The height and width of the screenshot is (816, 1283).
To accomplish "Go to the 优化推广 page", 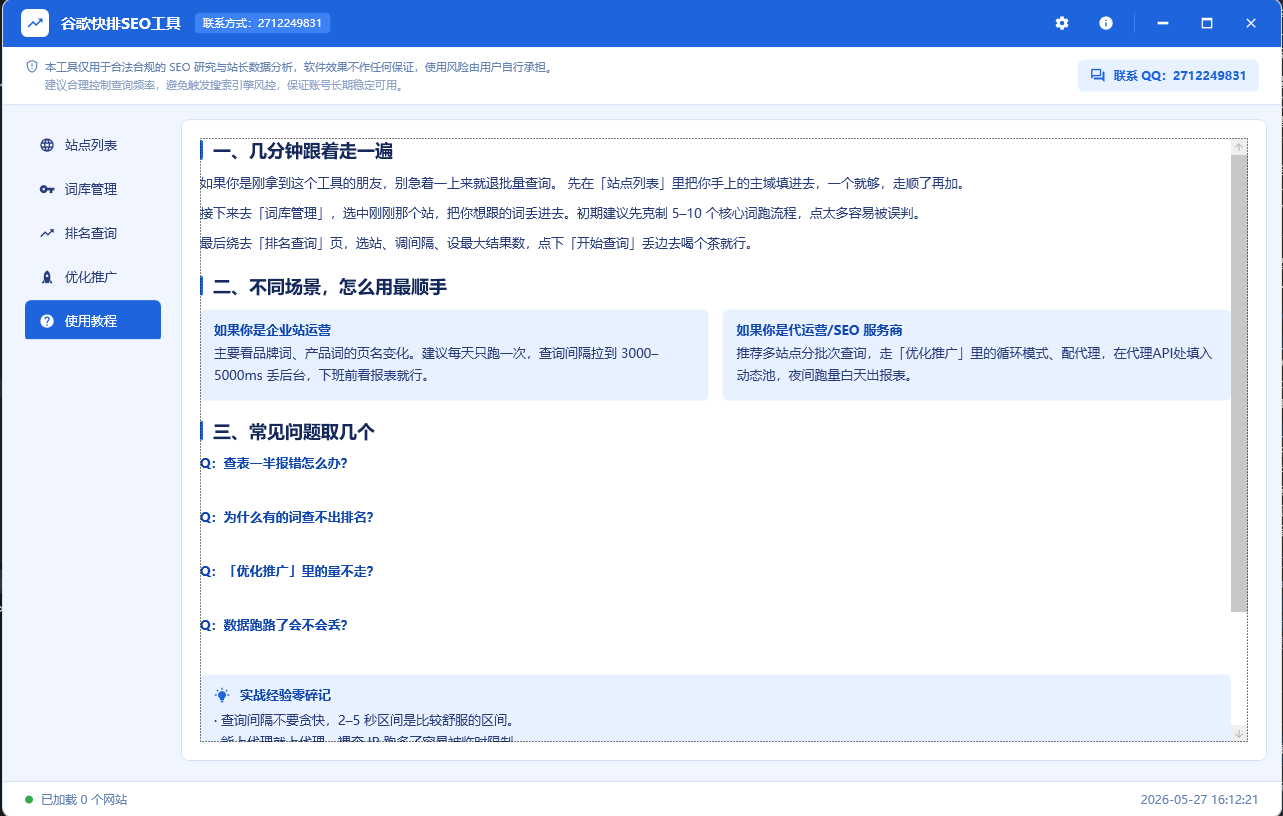I will click(x=93, y=277).
